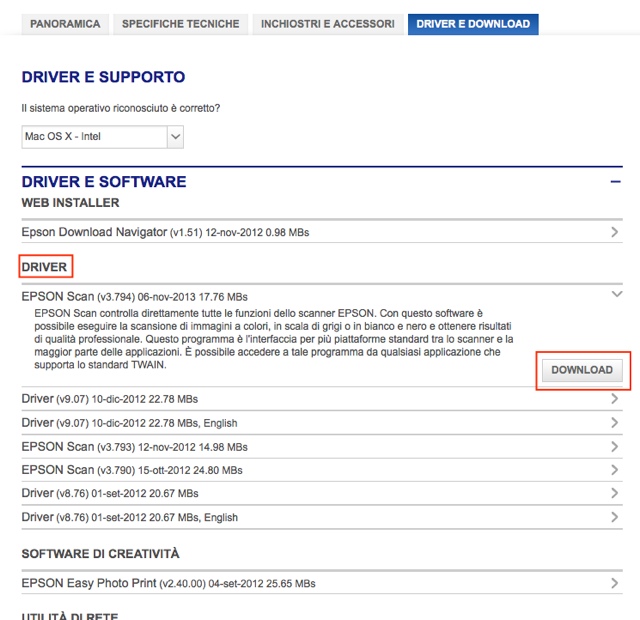Click the EPSON Scan (v3.794) title text
This screenshot has width=640, height=620.
tap(135, 297)
